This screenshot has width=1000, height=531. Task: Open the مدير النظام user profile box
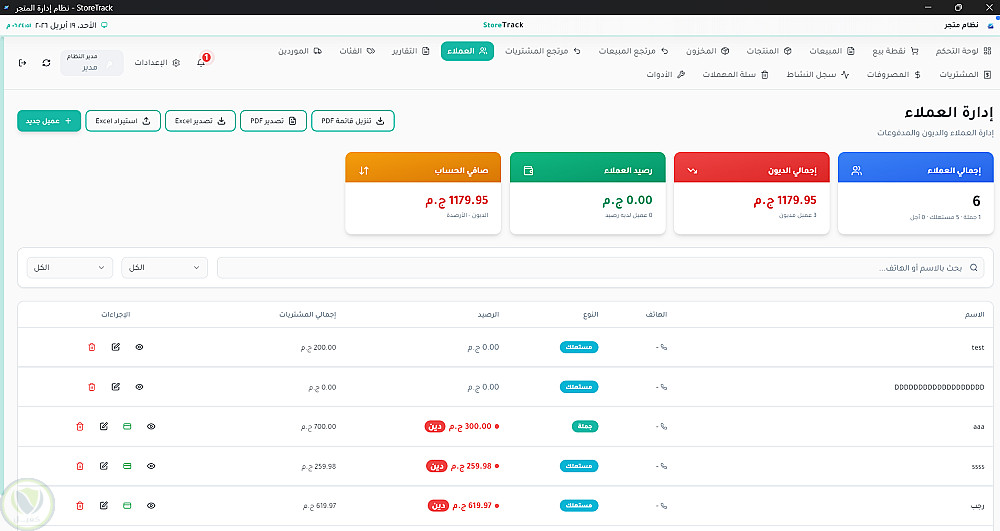[x=91, y=62]
